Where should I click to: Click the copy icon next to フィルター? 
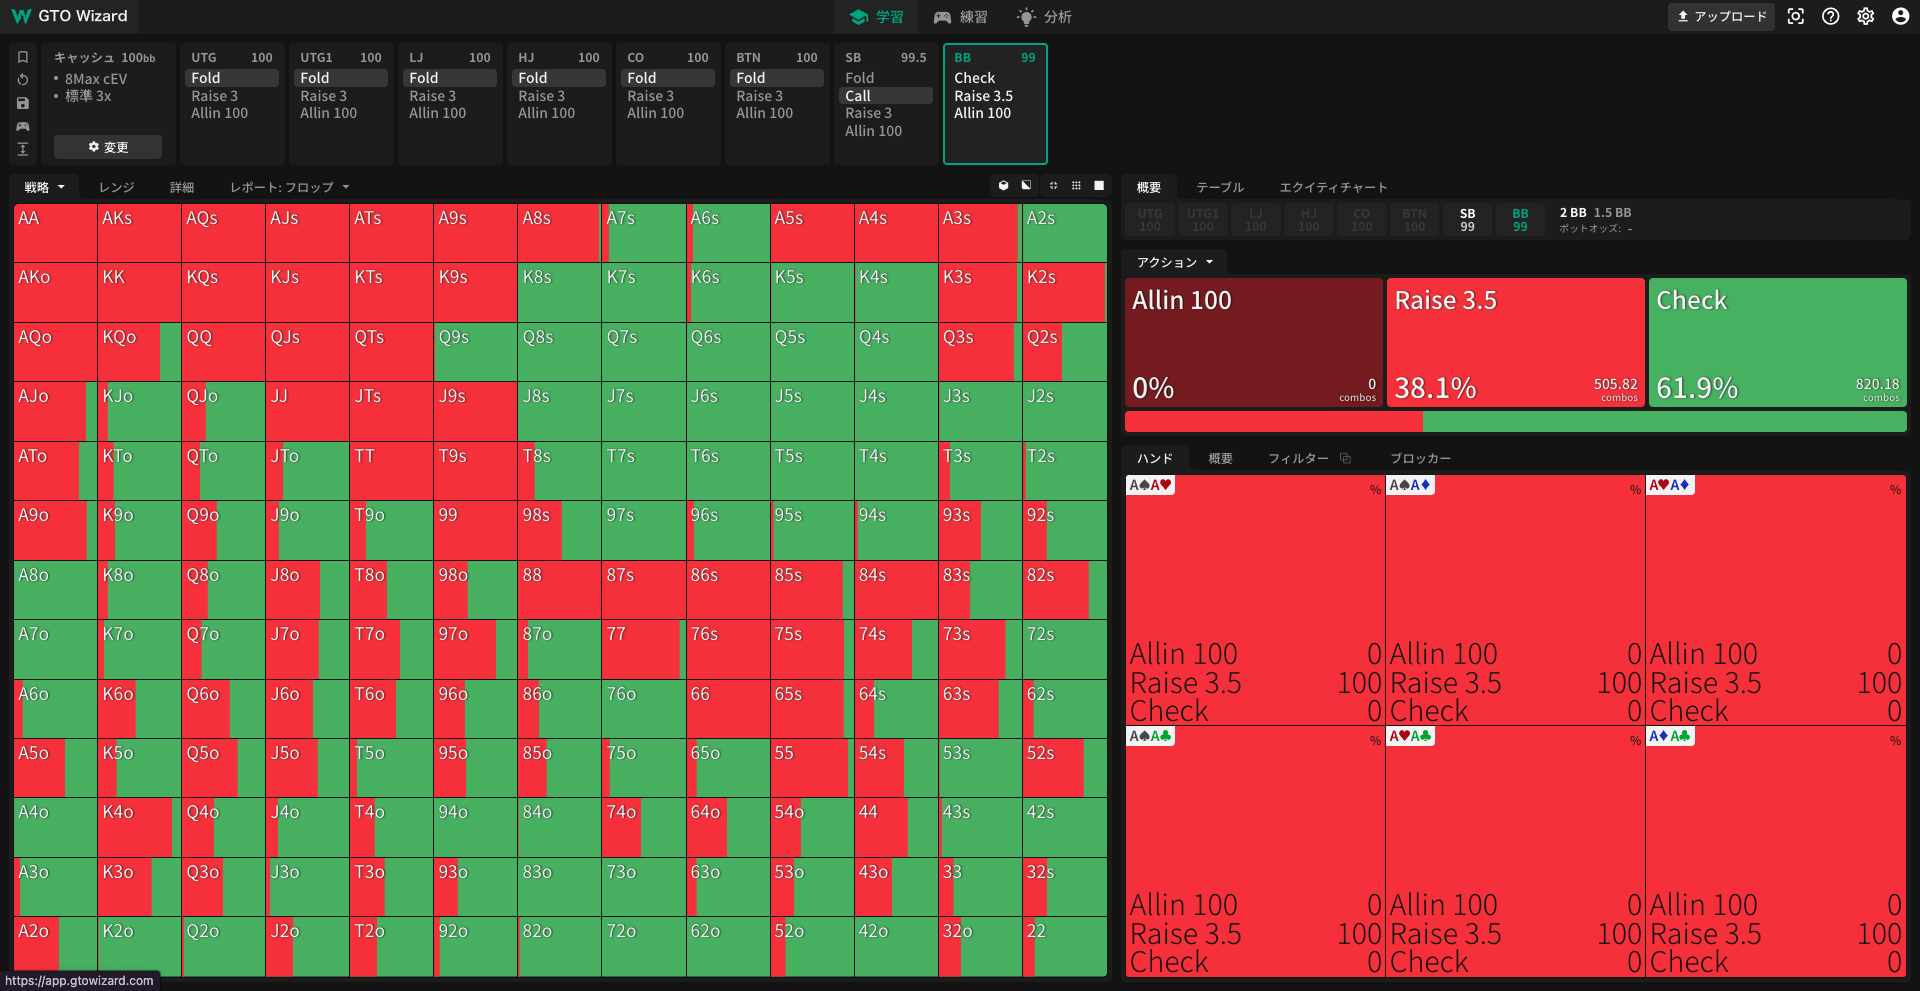1346,458
